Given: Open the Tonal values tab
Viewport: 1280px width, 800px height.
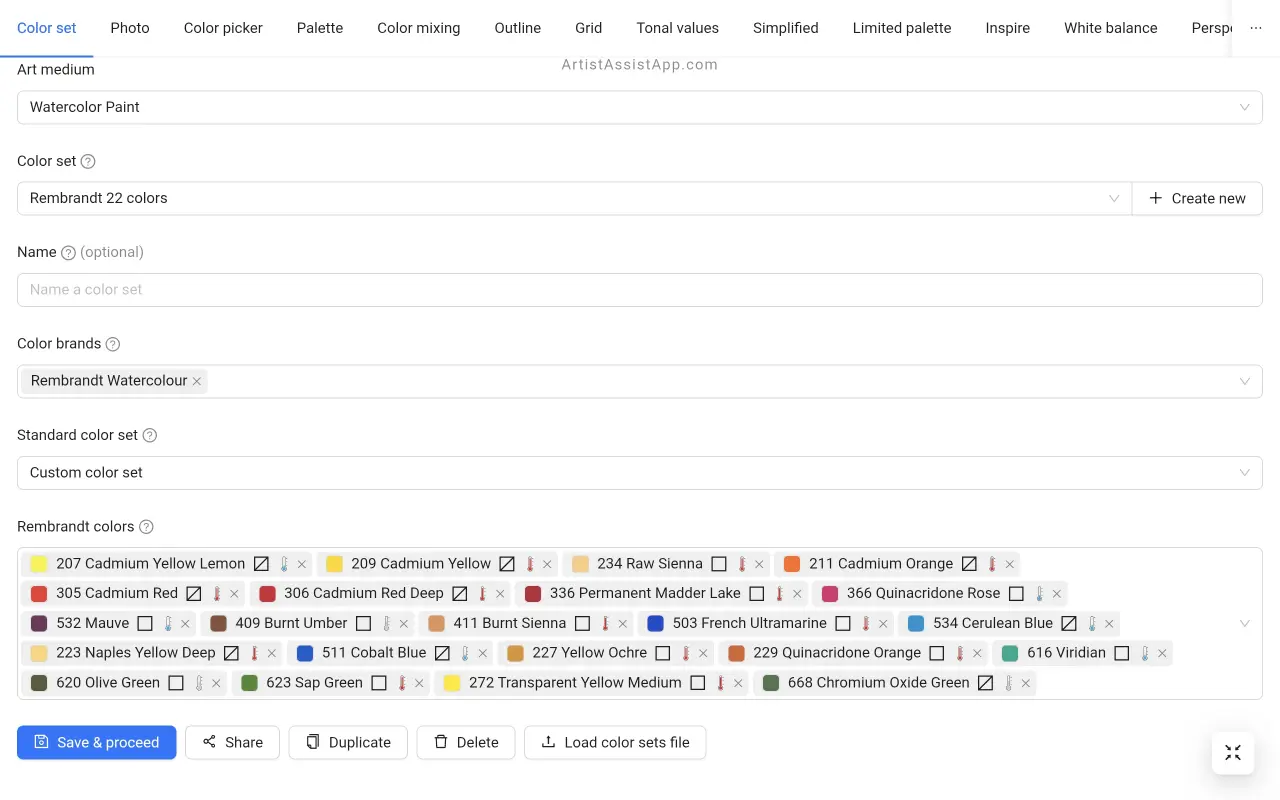Looking at the screenshot, I should pyautogui.click(x=677, y=28).
